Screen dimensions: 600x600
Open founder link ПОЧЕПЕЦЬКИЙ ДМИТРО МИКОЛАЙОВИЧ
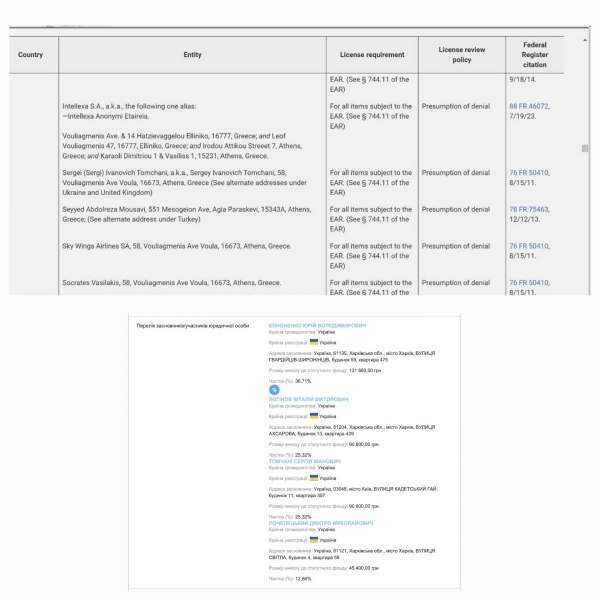[321, 523]
